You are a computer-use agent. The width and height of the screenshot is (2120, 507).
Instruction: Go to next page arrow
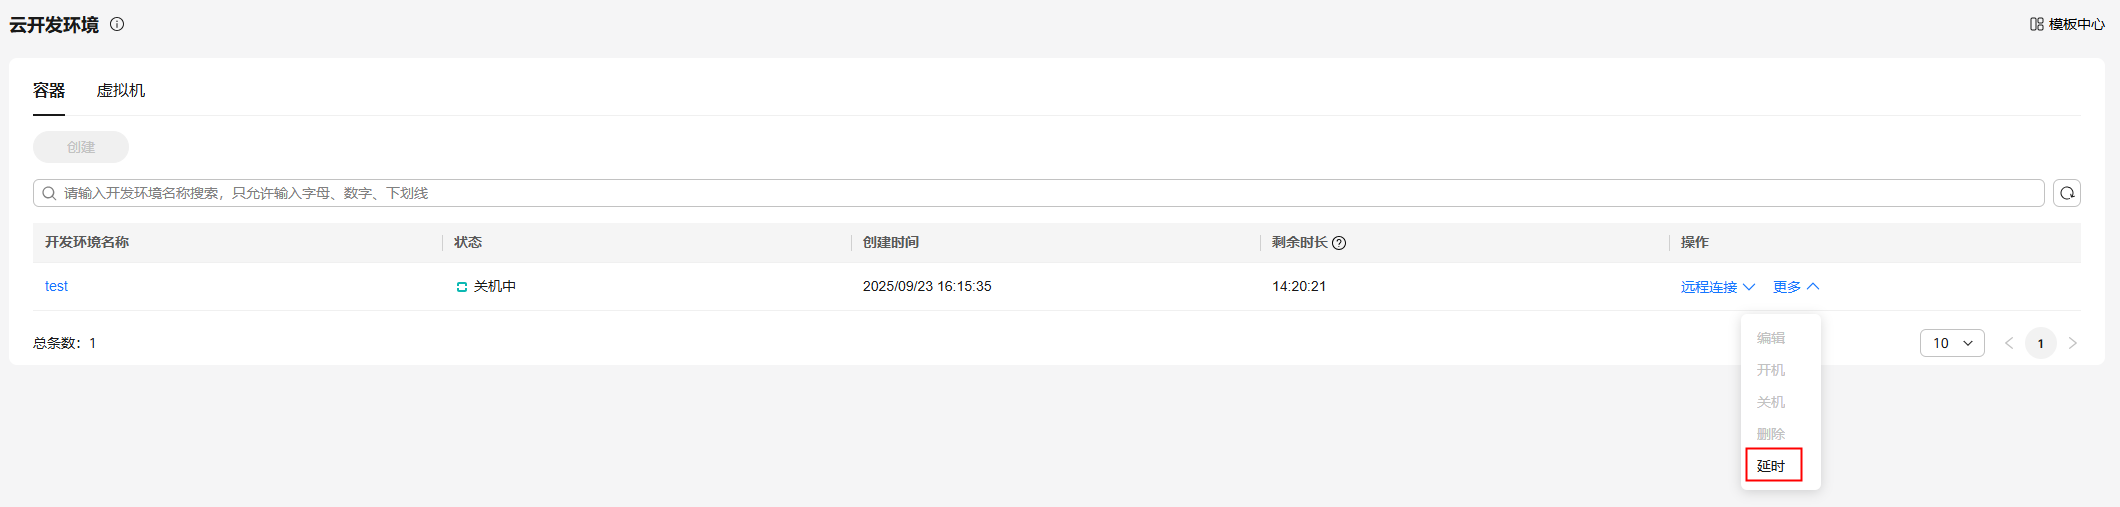click(x=2073, y=343)
